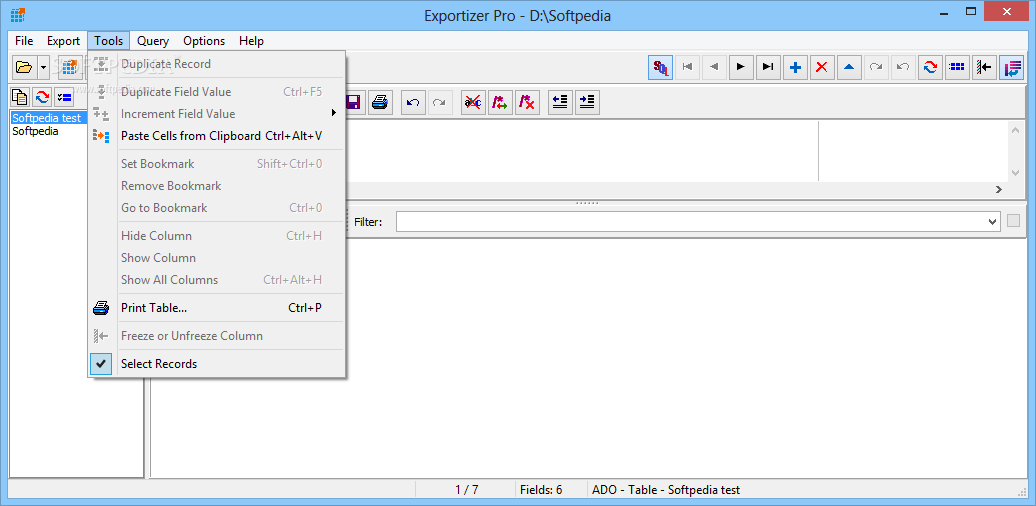Open the Export menu
1036x506 pixels.
coord(63,41)
